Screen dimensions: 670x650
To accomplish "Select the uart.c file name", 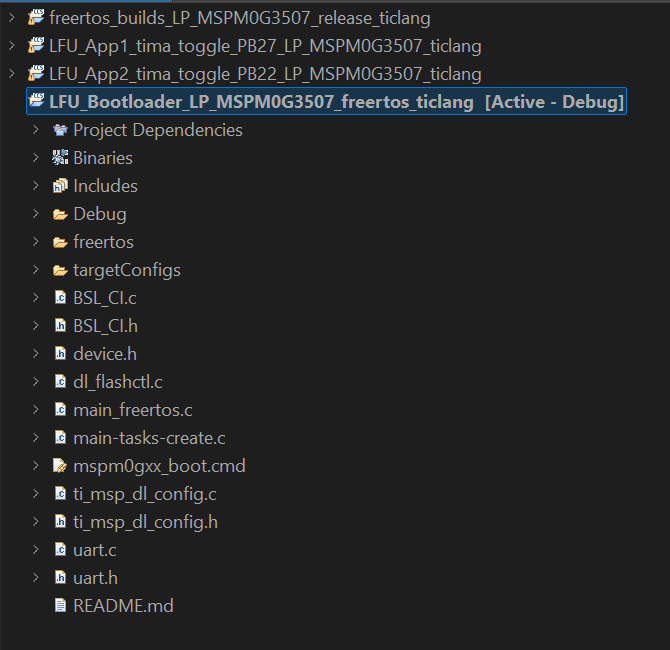I will (95, 550).
